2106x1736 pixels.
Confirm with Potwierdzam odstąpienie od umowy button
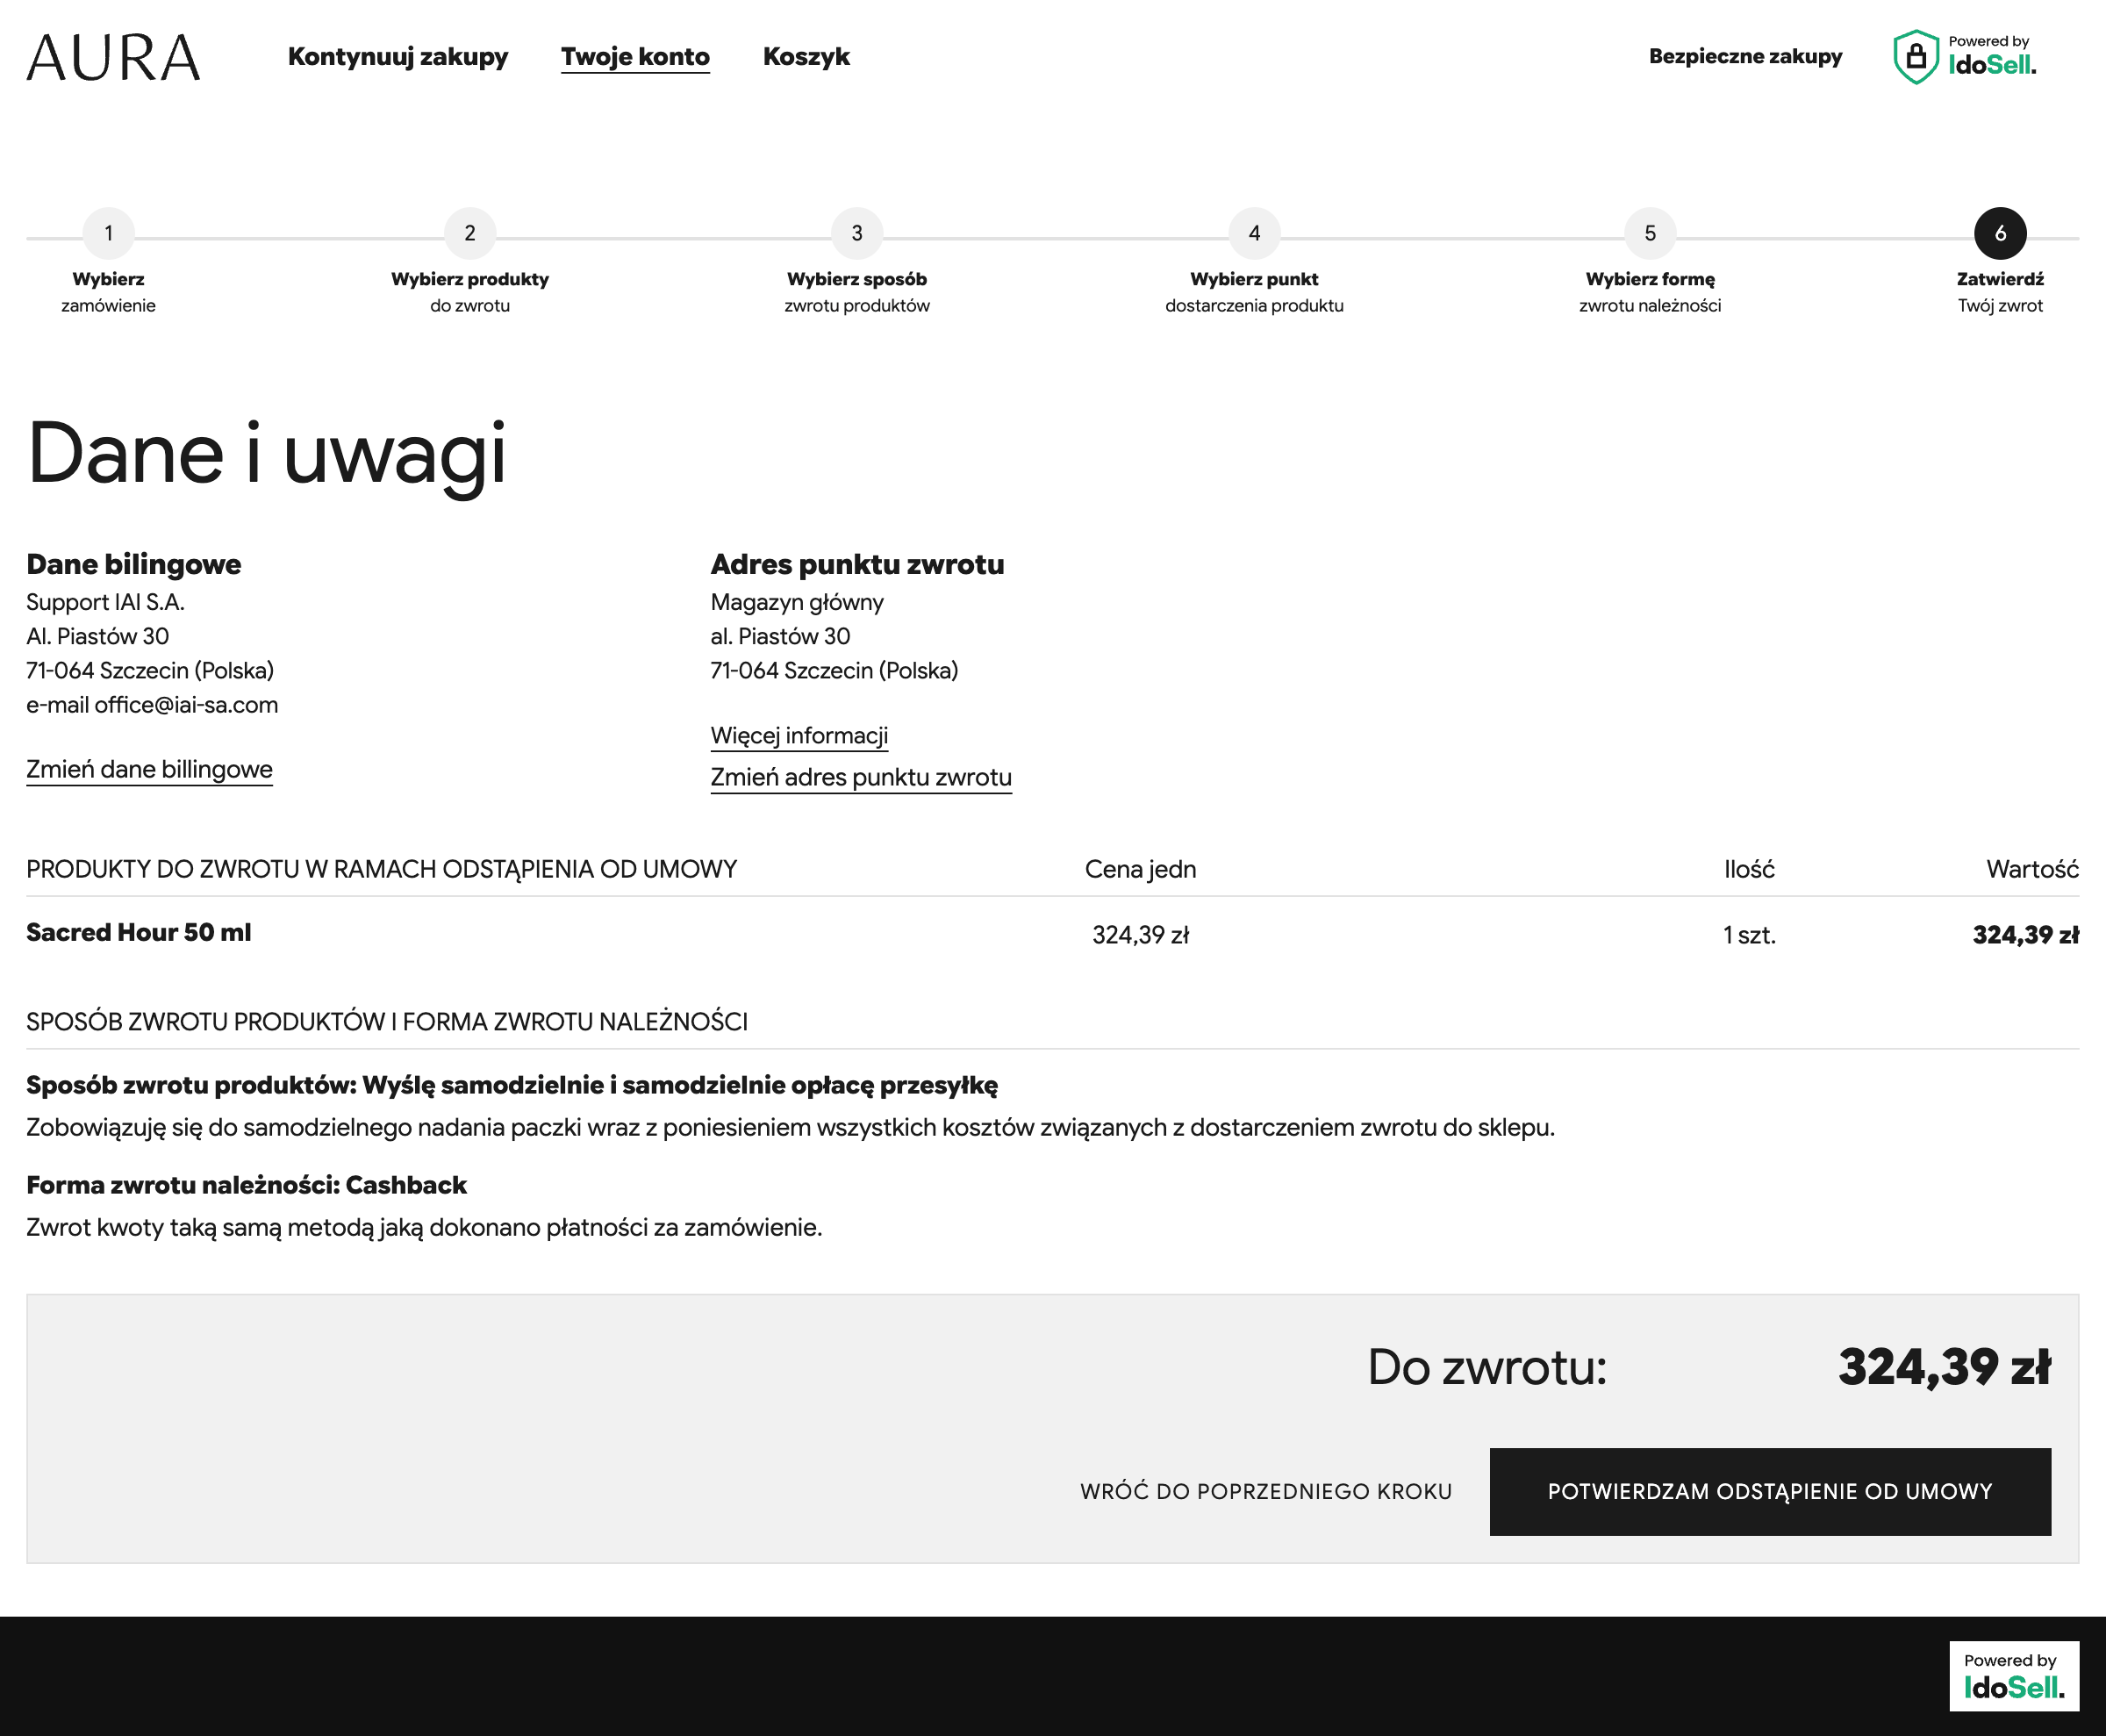pyautogui.click(x=1770, y=1491)
